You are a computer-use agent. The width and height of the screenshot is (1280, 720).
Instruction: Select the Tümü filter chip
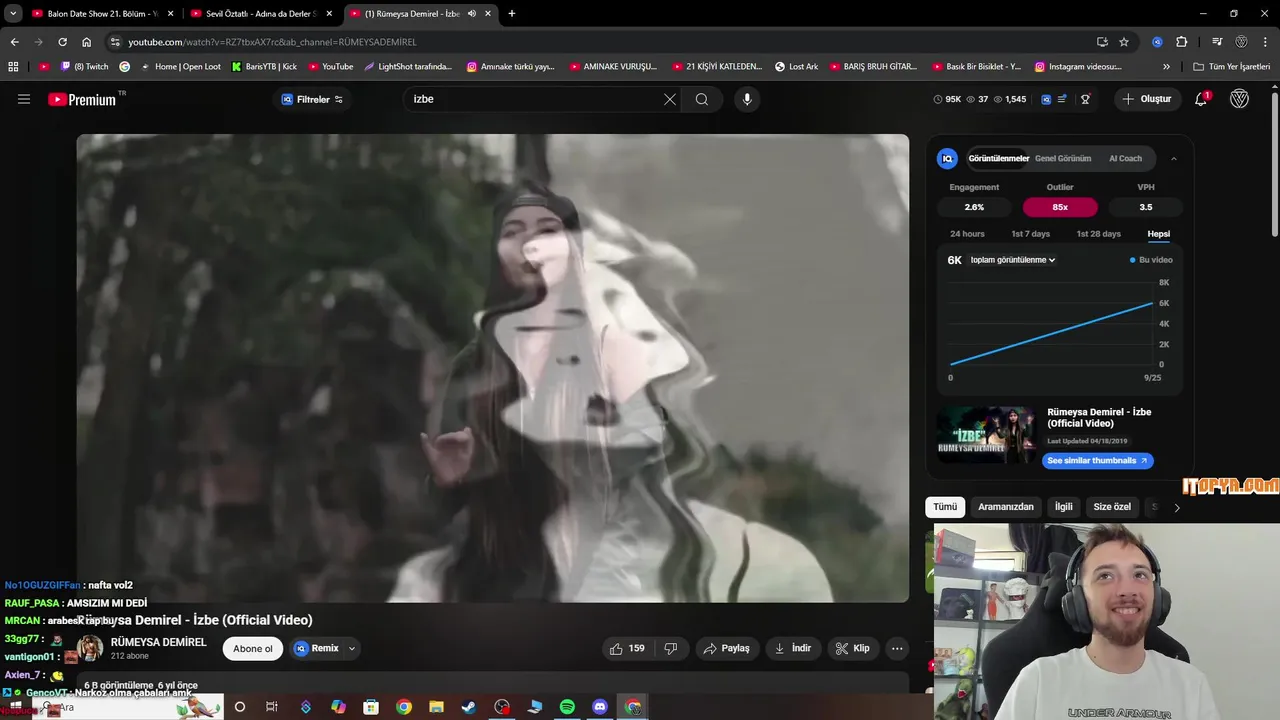[x=945, y=507]
